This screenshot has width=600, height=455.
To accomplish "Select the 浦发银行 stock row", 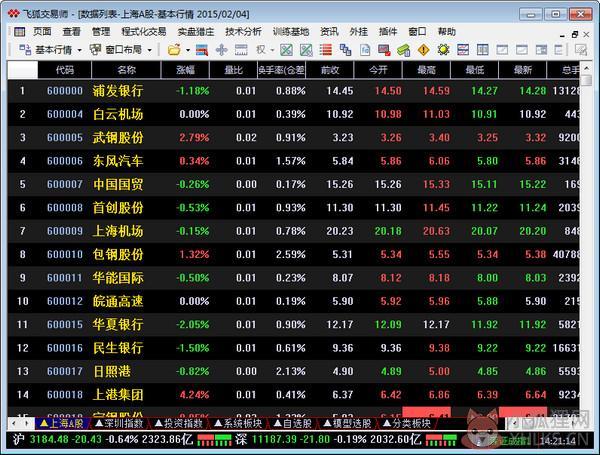I will click(293, 91).
